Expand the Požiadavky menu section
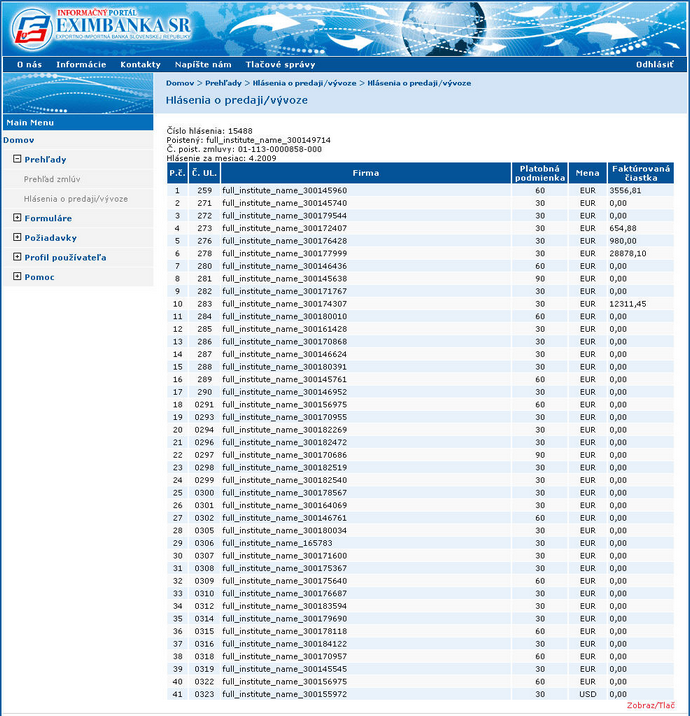This screenshot has height=716, width=690. (x=17, y=237)
